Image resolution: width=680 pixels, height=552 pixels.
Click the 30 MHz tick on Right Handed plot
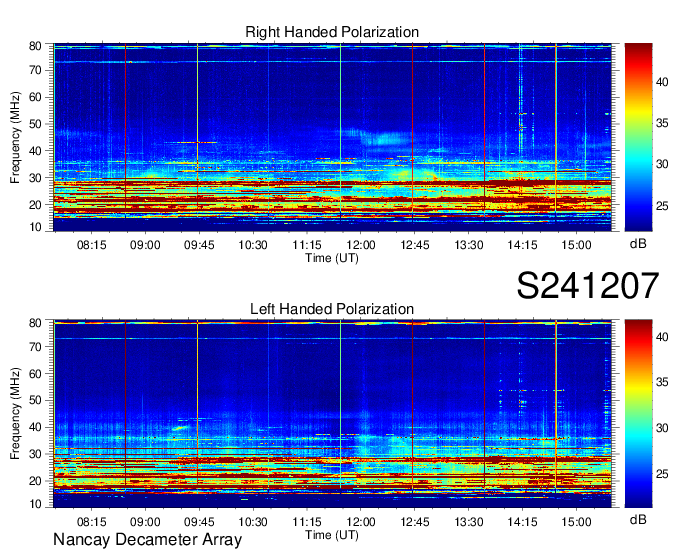coord(35,178)
